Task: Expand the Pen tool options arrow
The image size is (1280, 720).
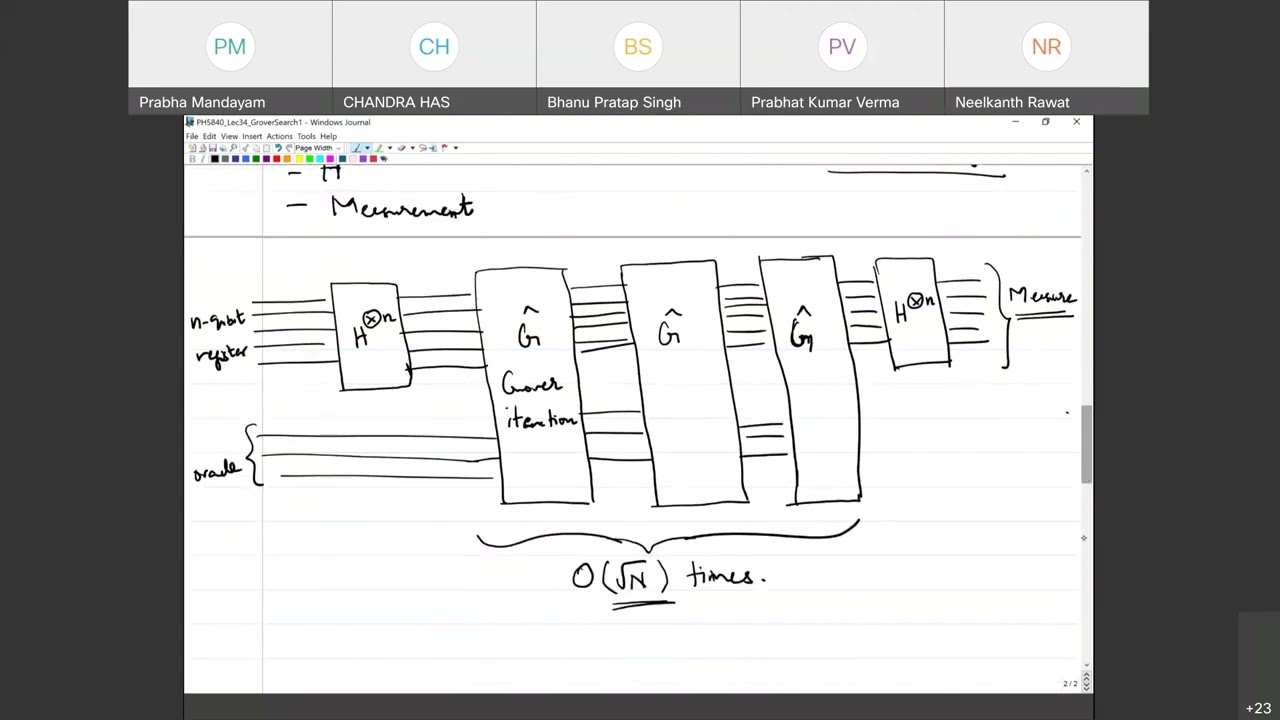Action: tap(367, 148)
